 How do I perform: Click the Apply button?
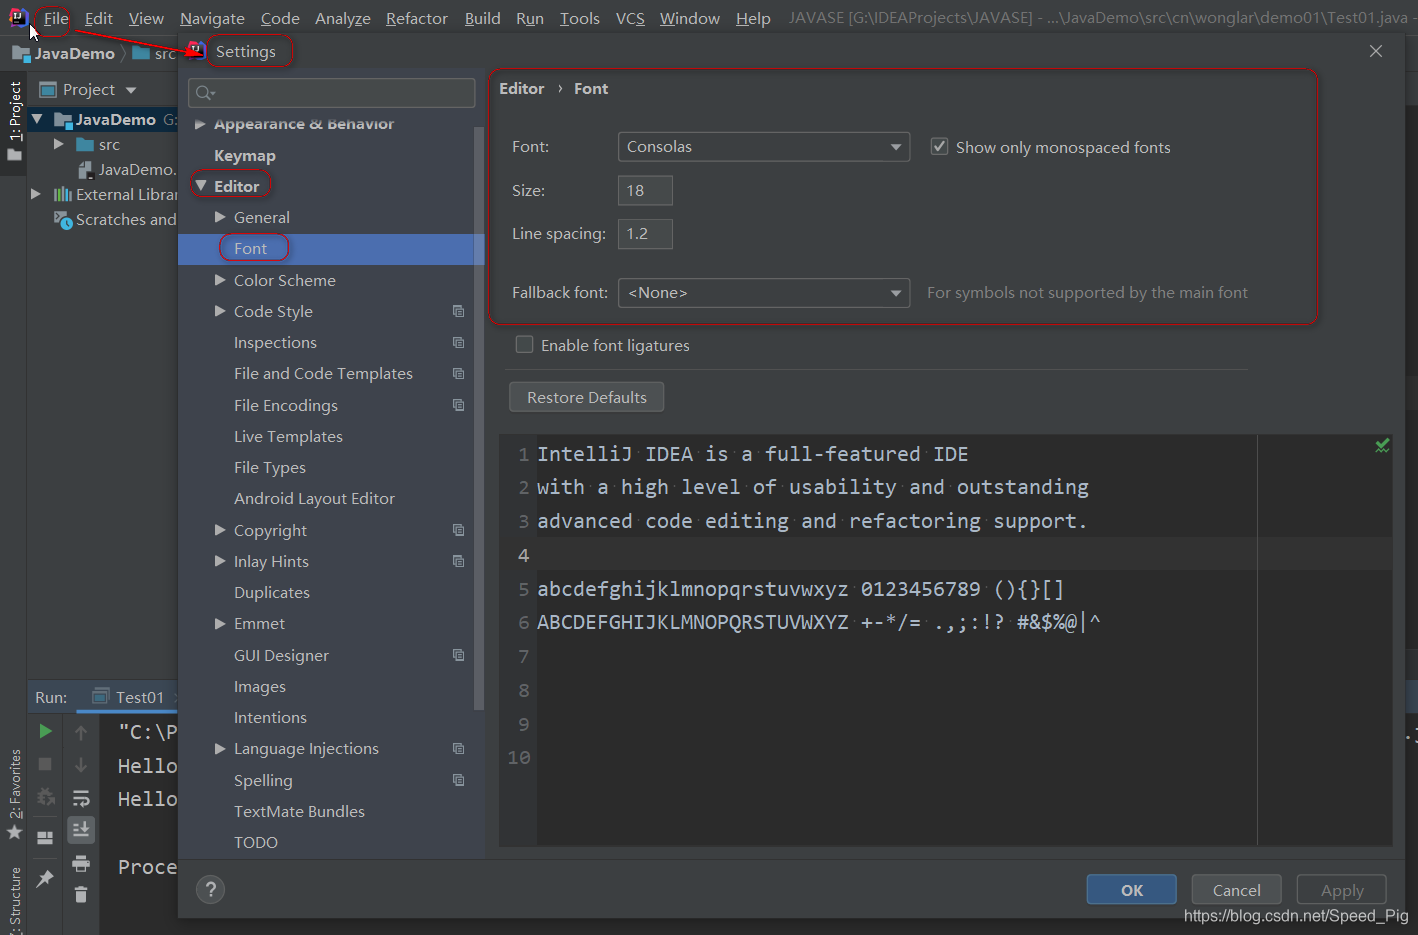coord(1342,890)
